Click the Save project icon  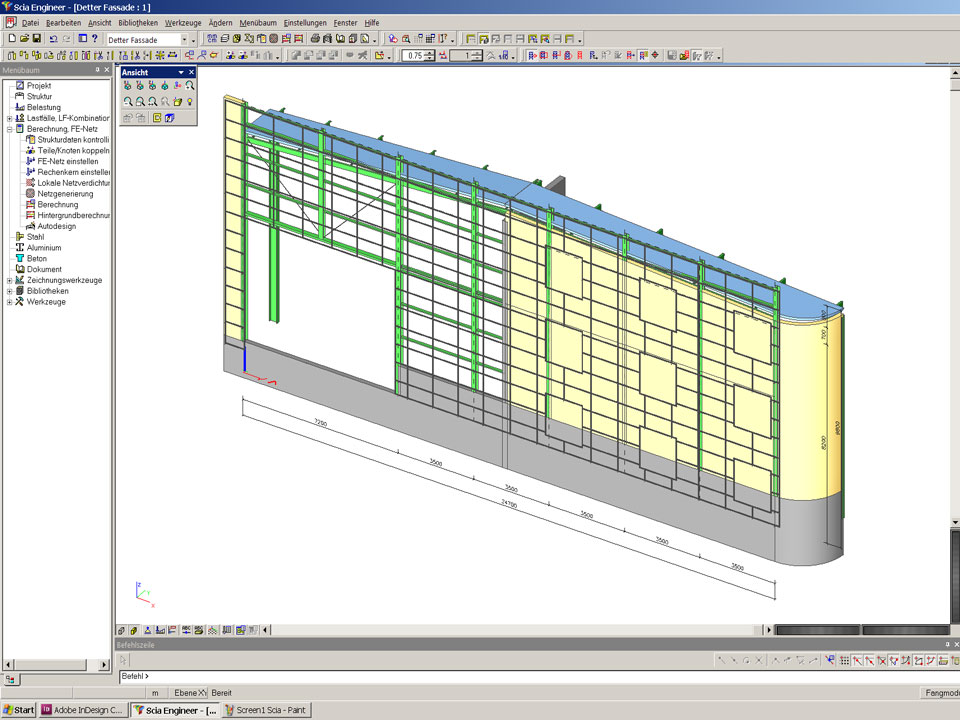pyautogui.click(x=37, y=39)
